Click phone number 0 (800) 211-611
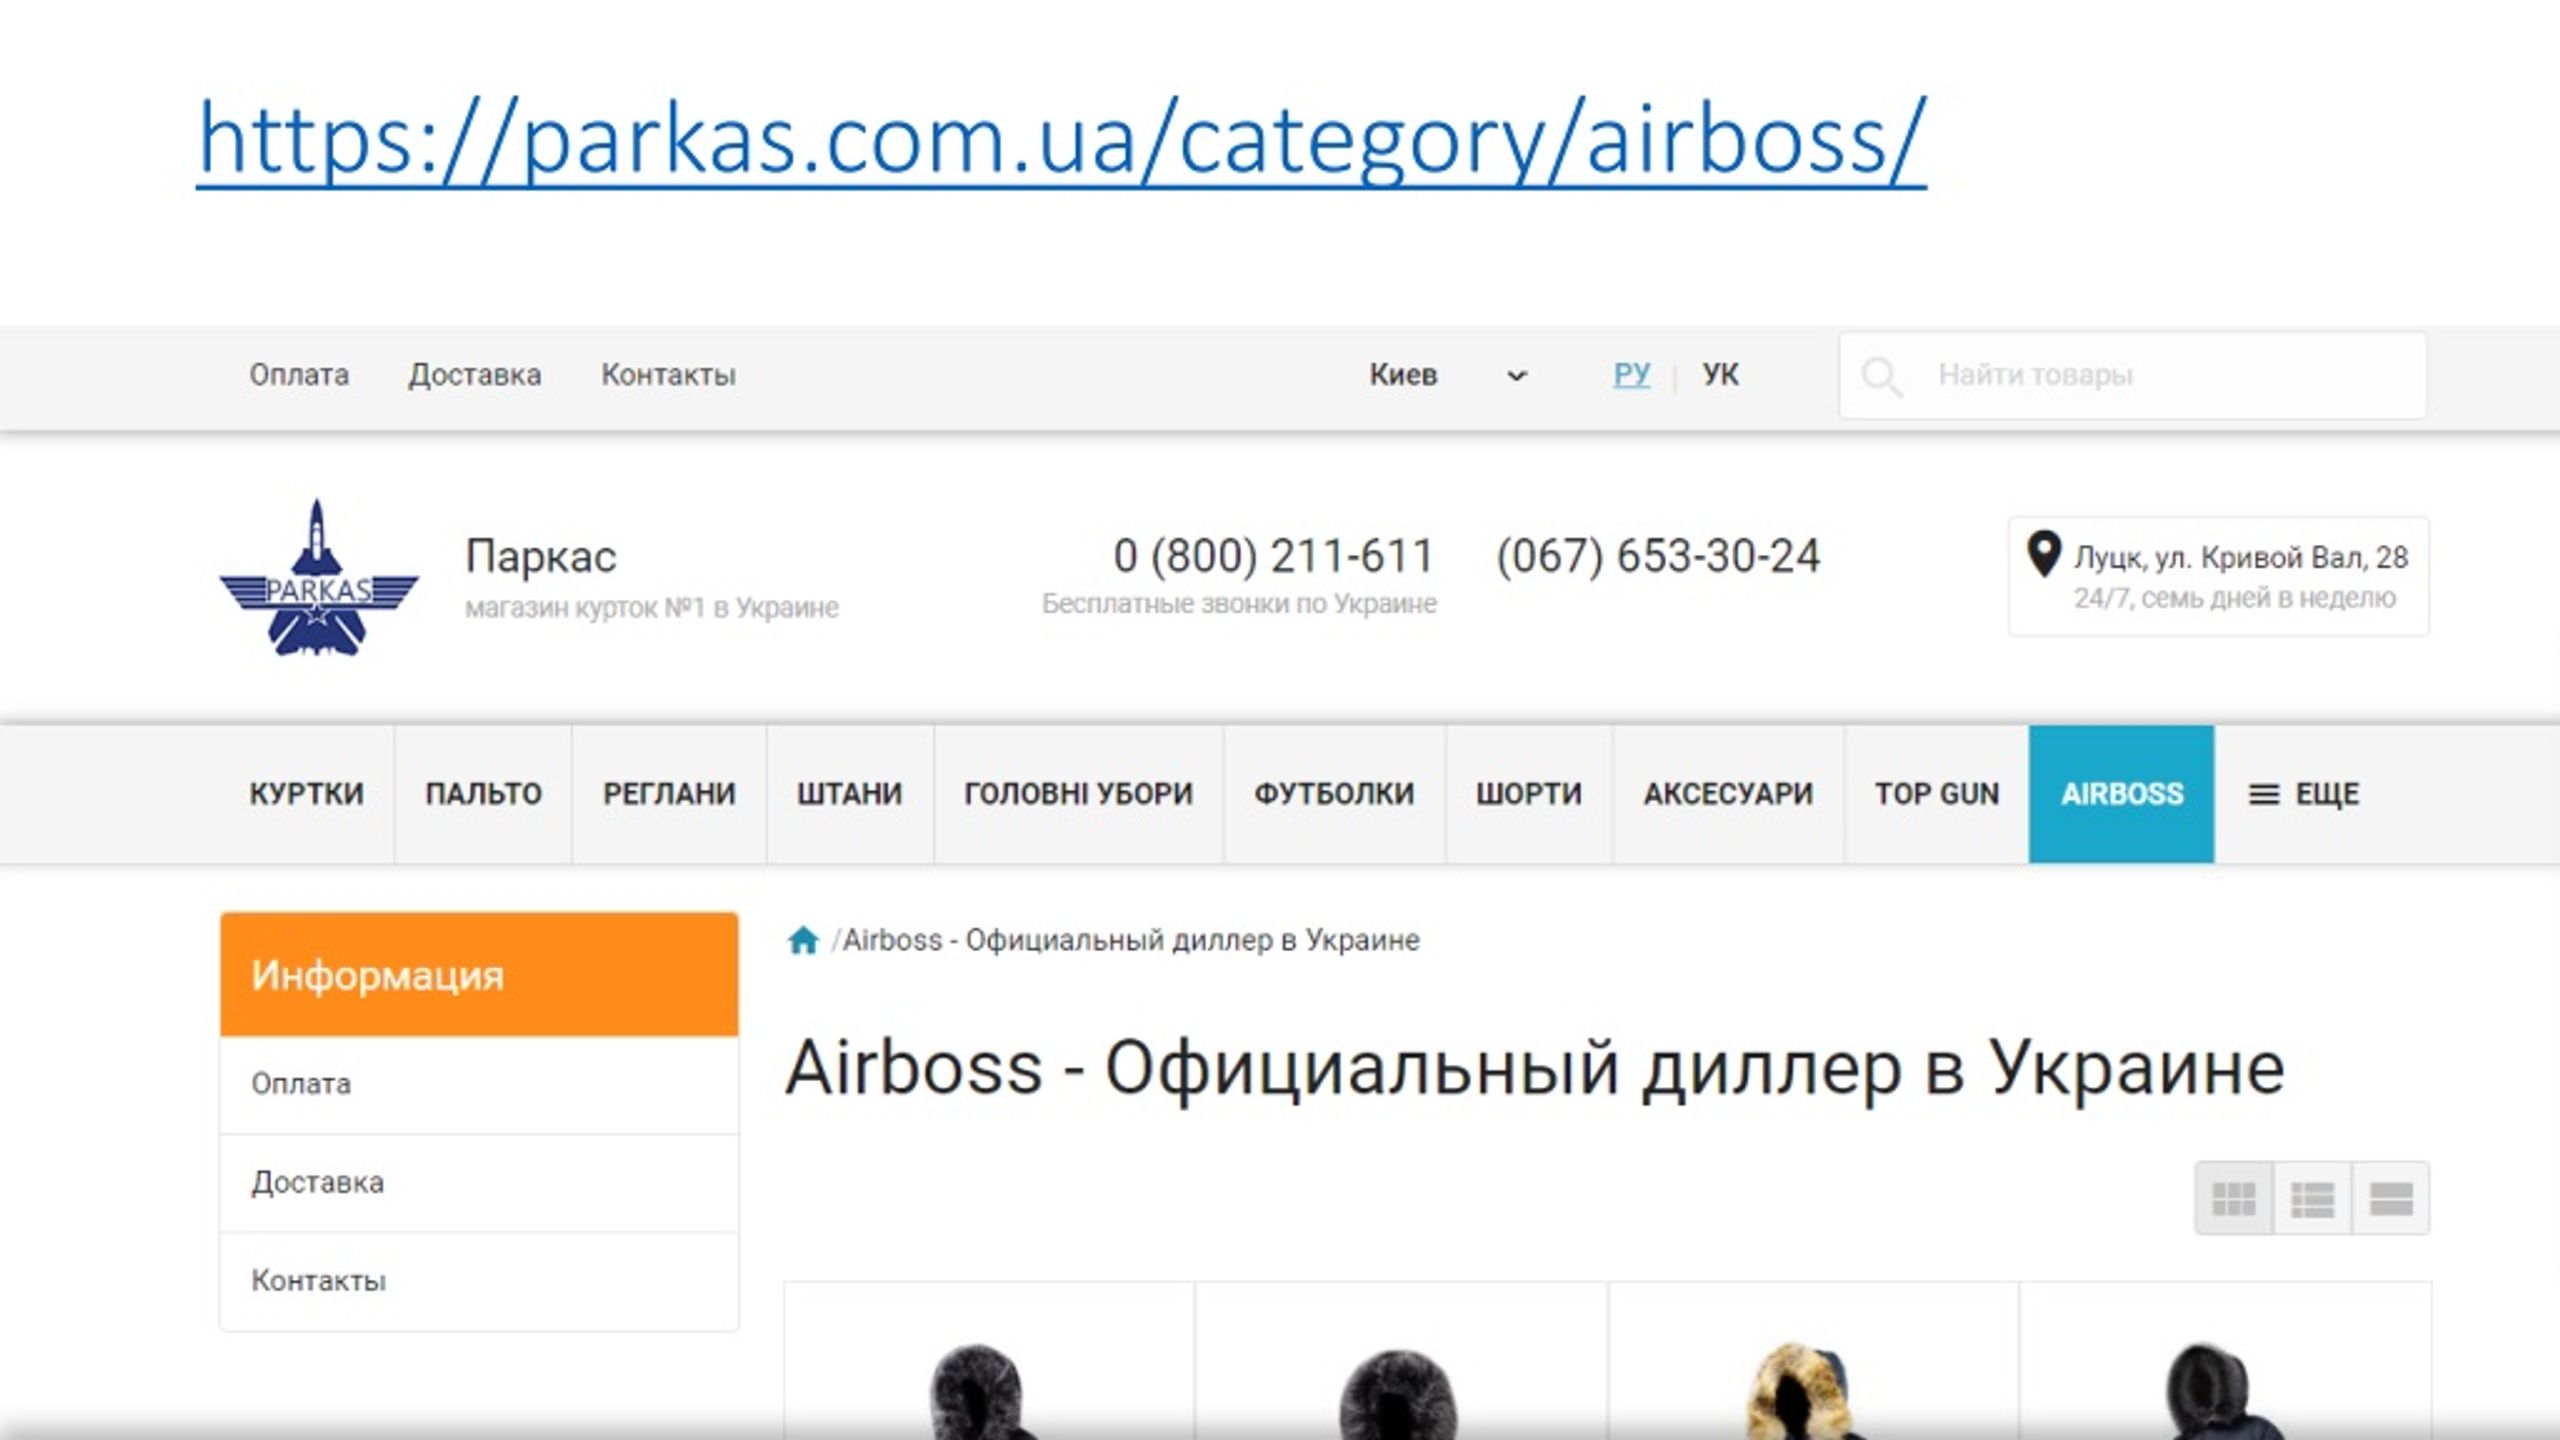 click(1274, 556)
